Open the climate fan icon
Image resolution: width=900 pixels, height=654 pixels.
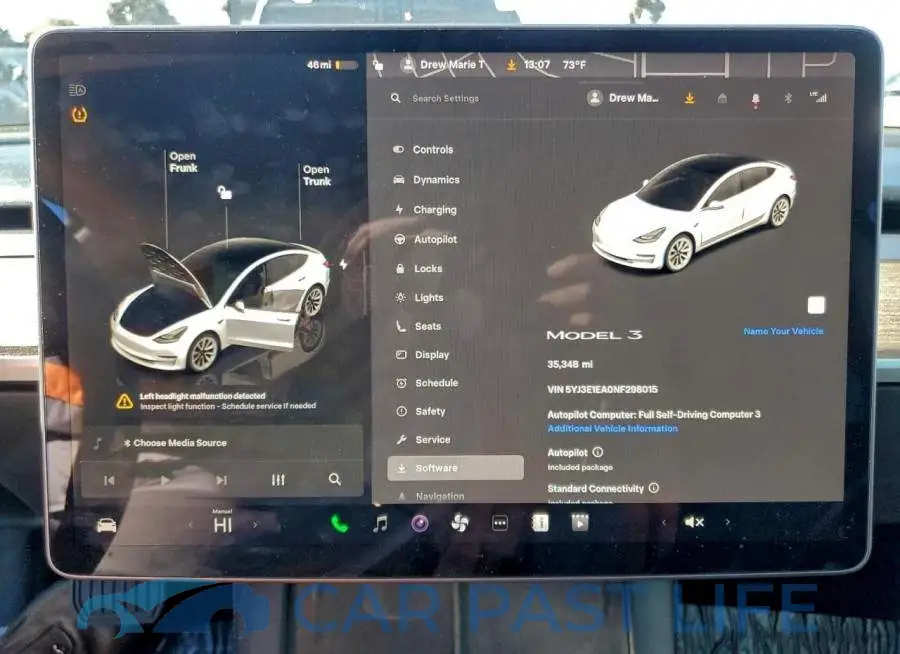(460, 523)
